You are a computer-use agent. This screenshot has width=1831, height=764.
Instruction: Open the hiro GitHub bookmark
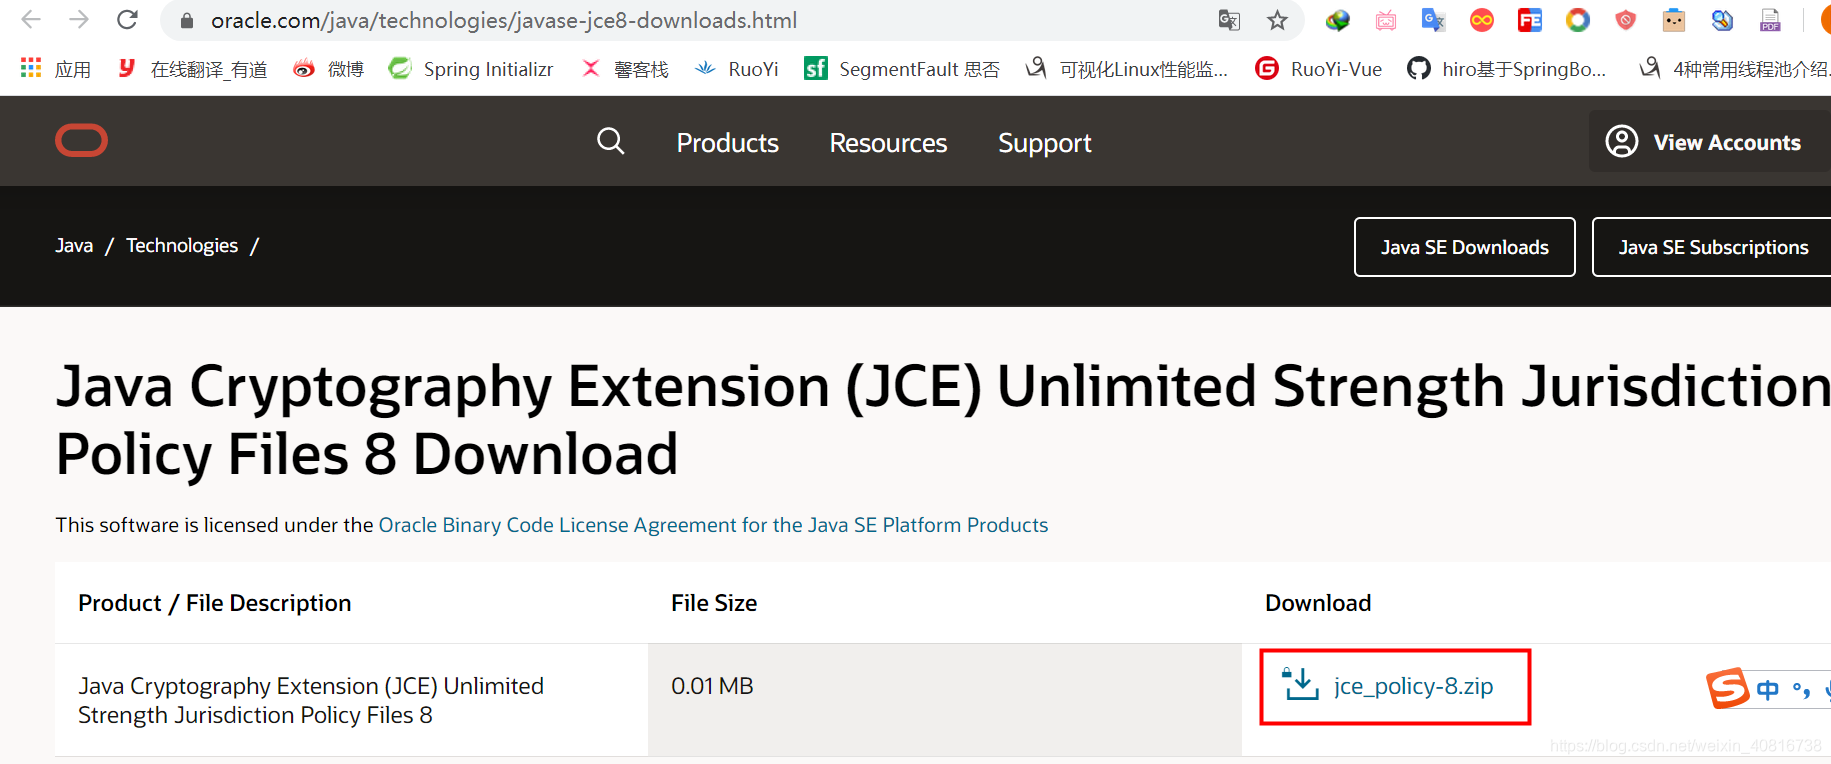(x=1506, y=69)
